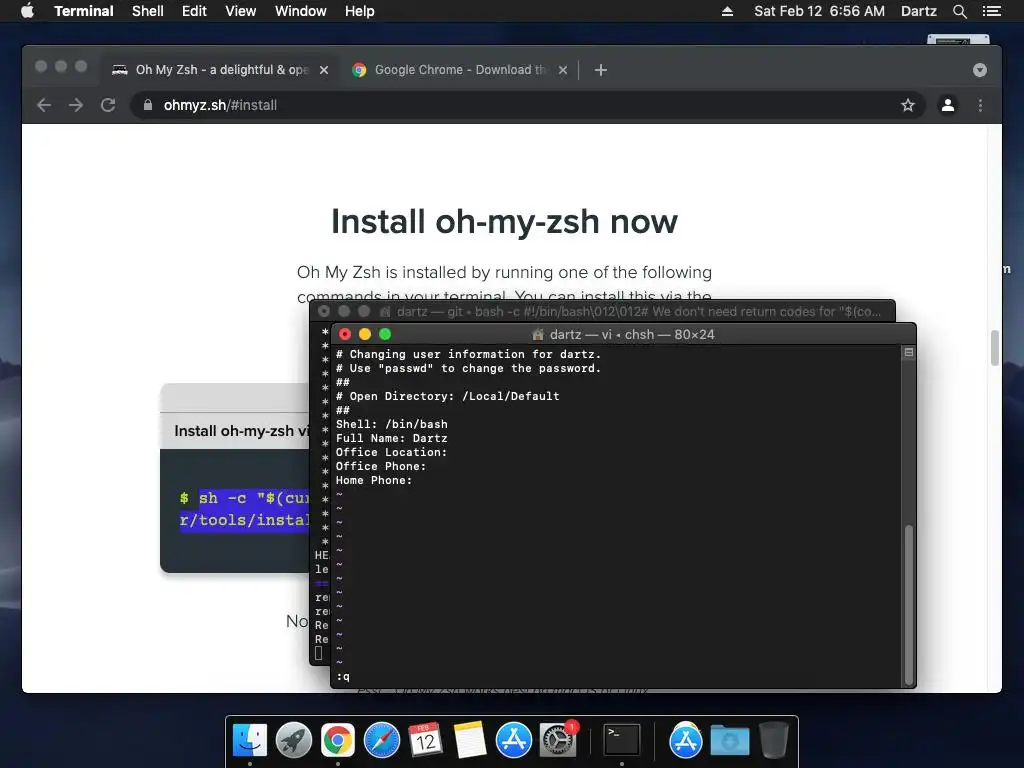This screenshot has width=1024, height=768.
Task: Click the 'Shell: /bin/bash' line in vi
Action: 392,424
